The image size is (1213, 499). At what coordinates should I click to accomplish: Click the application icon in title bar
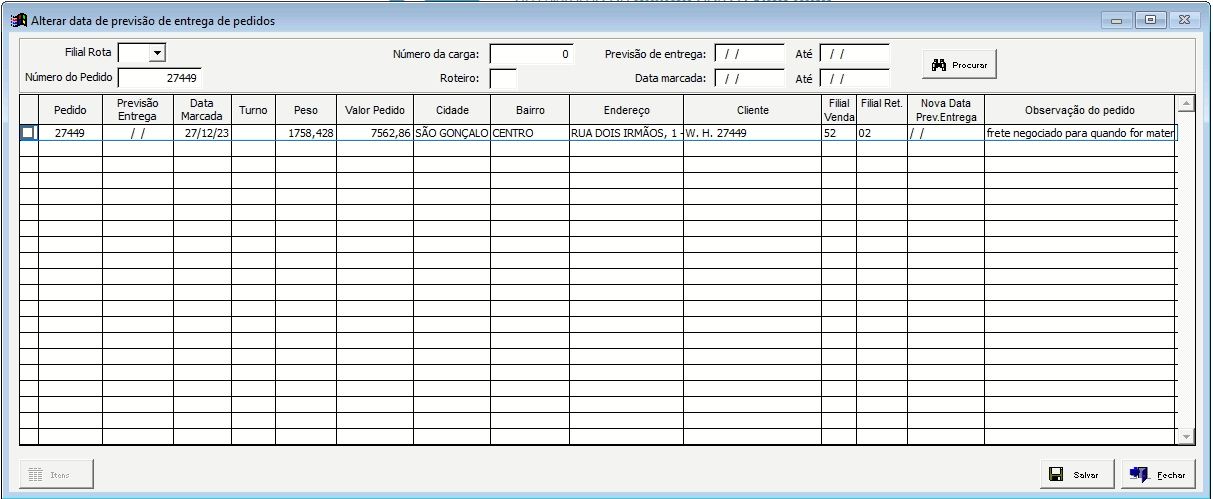18,20
